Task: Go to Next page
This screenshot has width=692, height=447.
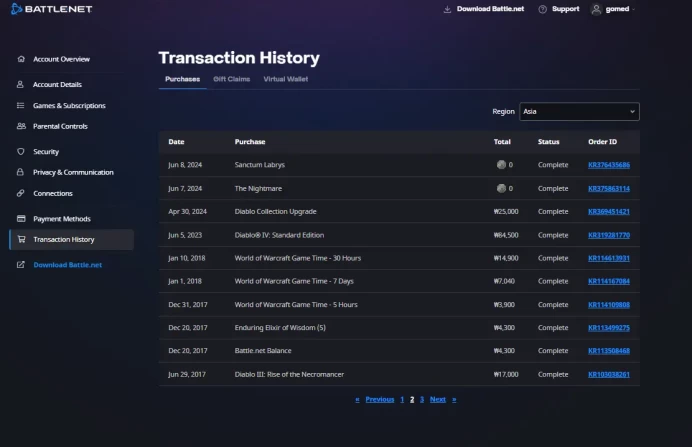Action: tap(438, 399)
